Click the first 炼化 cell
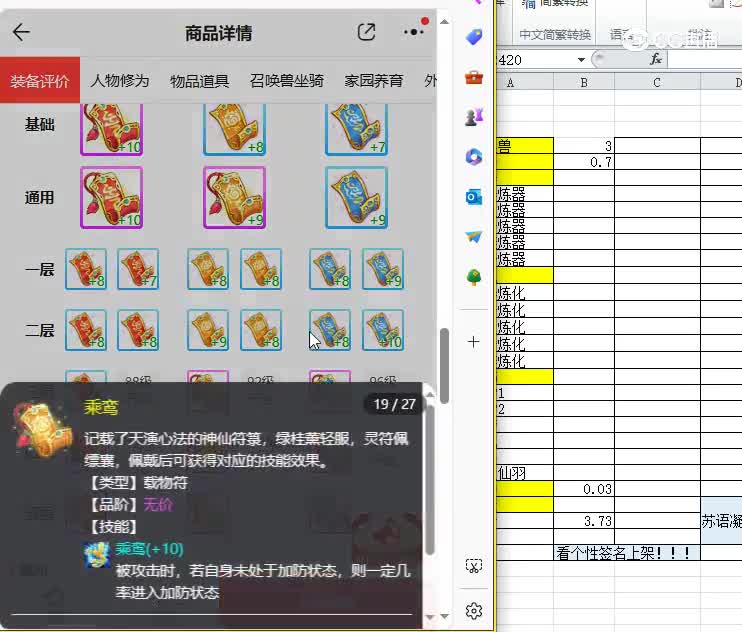The width and height of the screenshot is (742, 632). point(525,292)
